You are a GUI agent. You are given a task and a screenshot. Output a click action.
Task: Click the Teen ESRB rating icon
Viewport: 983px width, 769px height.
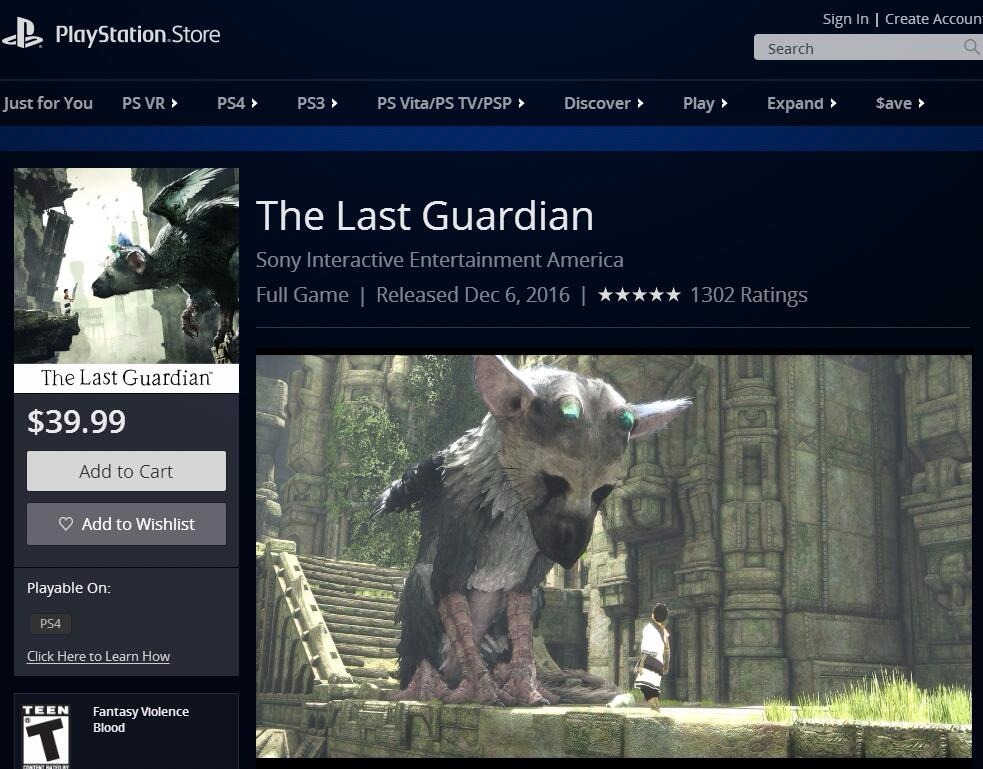point(46,736)
